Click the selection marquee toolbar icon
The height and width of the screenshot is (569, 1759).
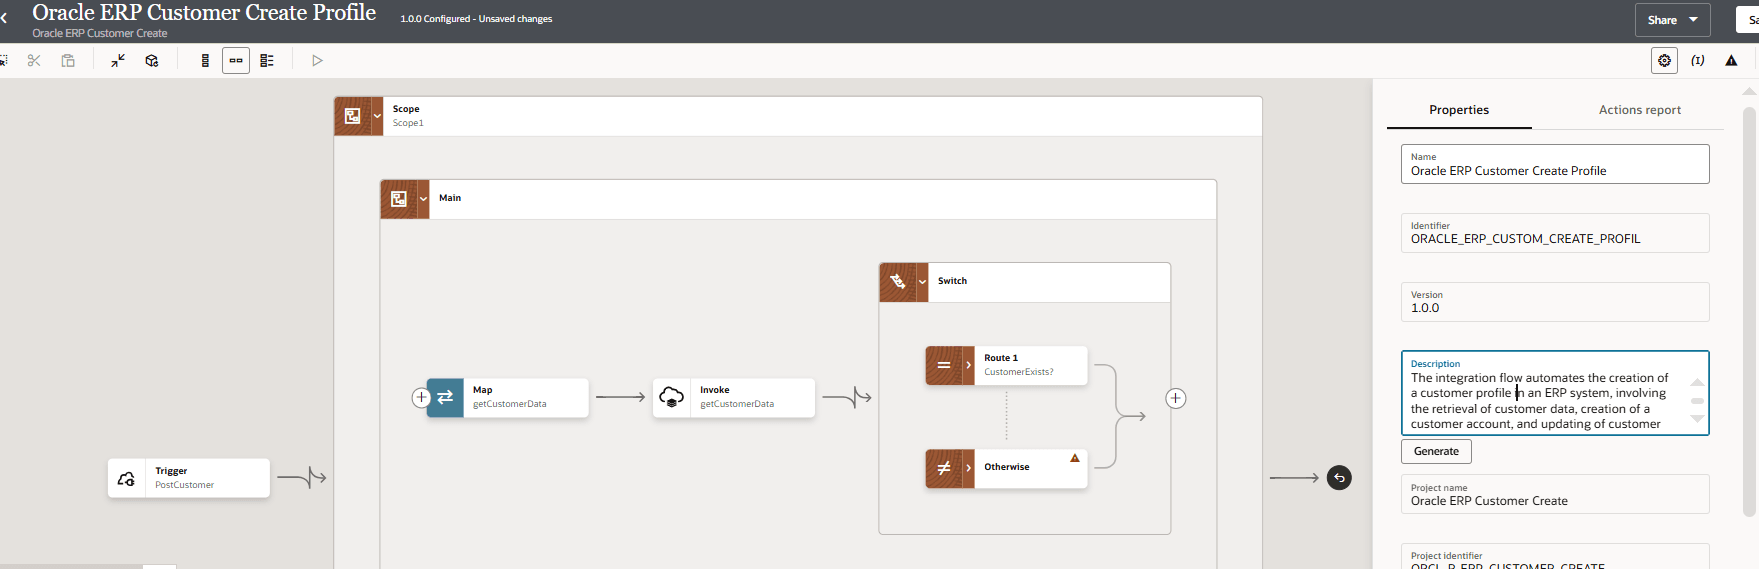tap(3, 61)
